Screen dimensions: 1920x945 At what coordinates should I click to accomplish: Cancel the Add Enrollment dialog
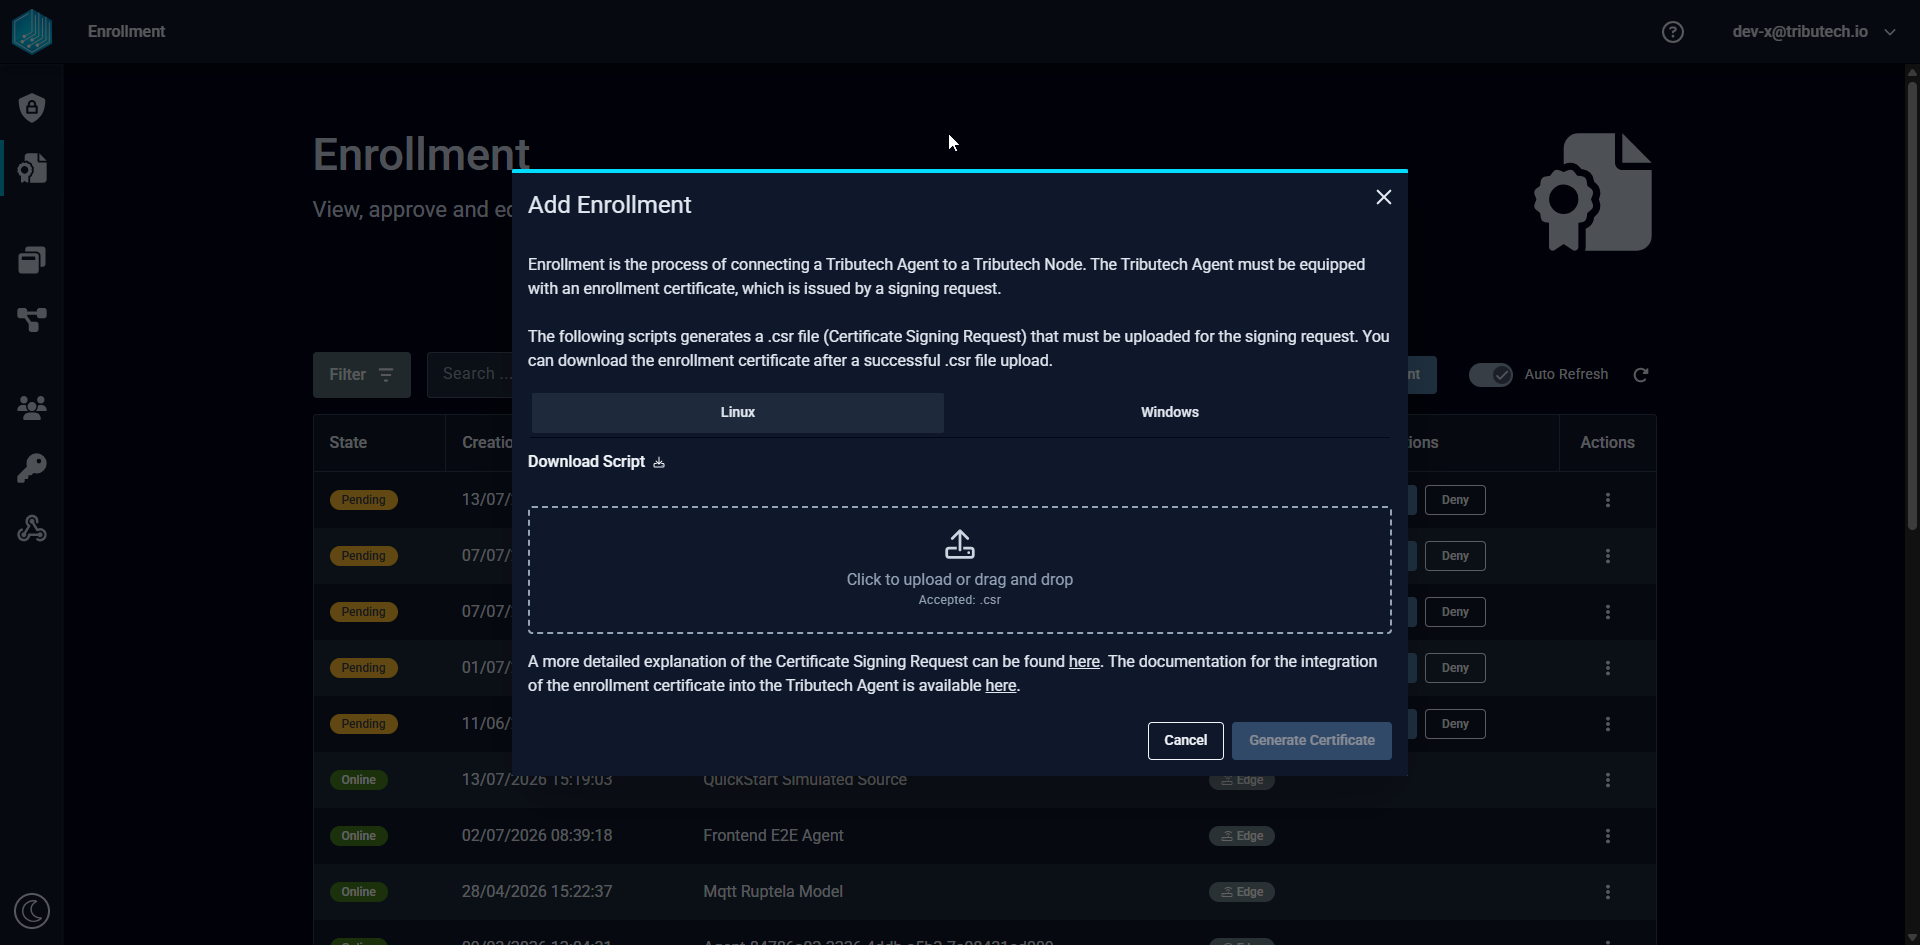1185,740
